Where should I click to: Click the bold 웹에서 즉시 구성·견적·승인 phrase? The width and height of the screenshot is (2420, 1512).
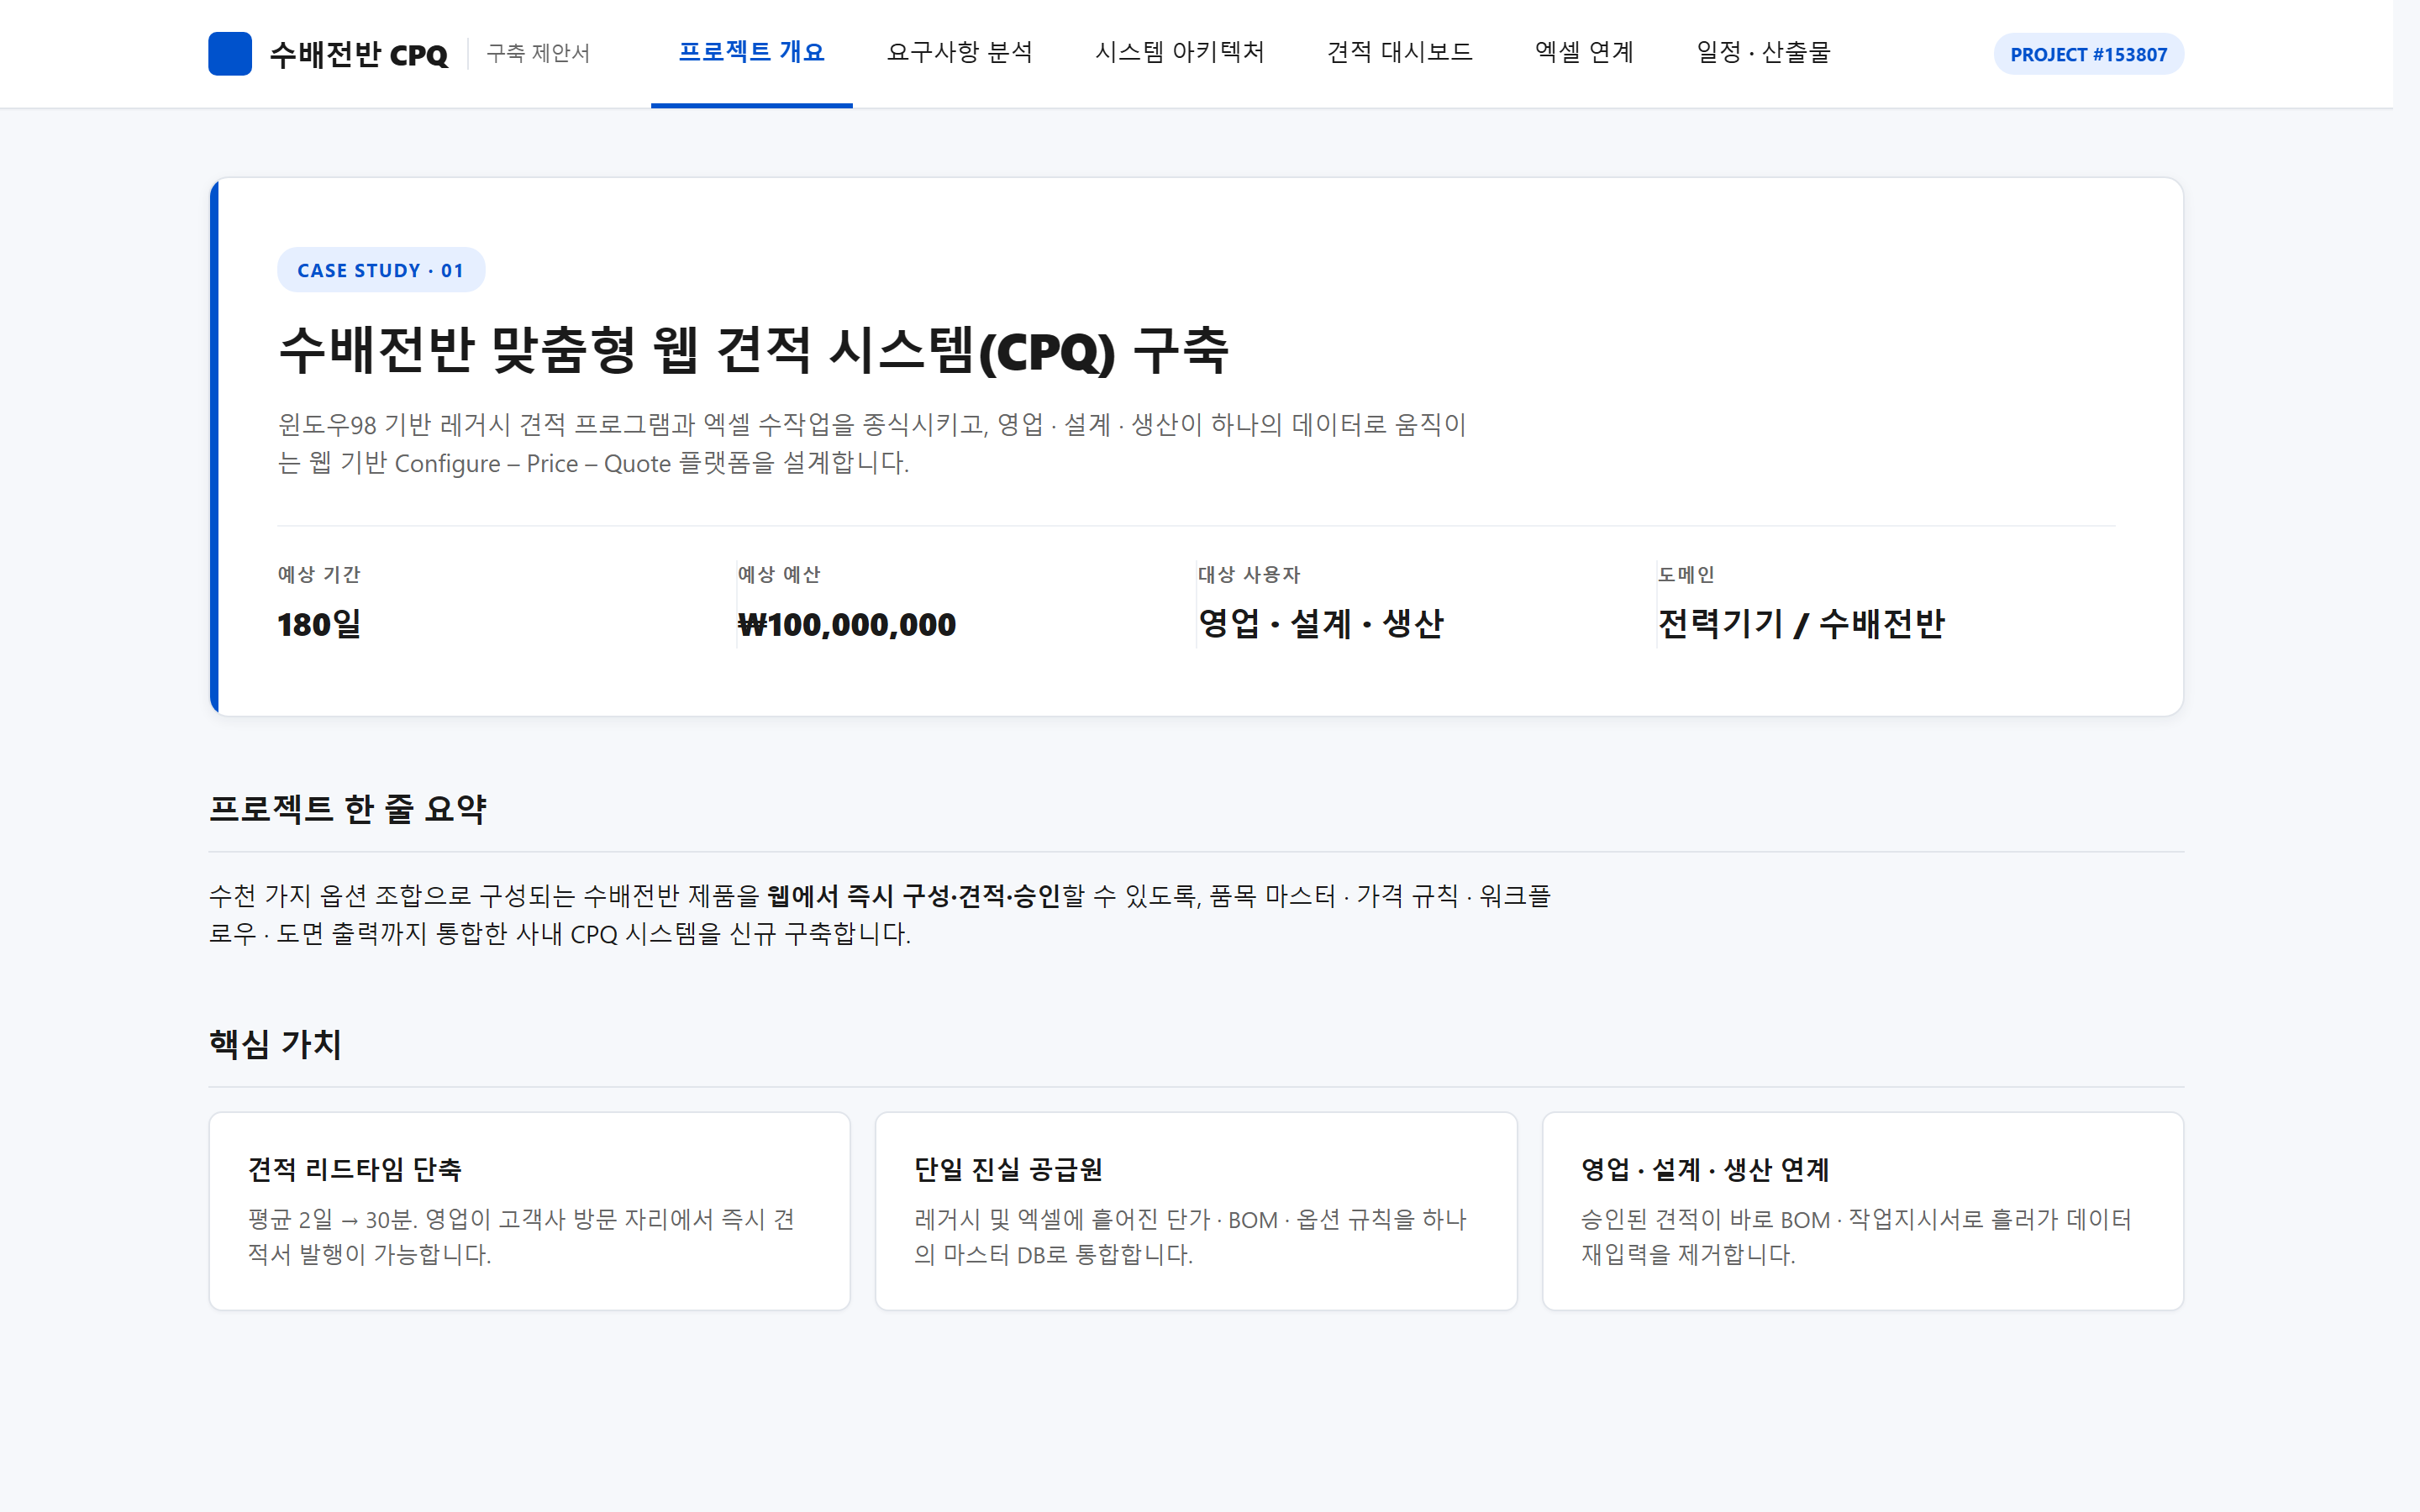pos(913,895)
